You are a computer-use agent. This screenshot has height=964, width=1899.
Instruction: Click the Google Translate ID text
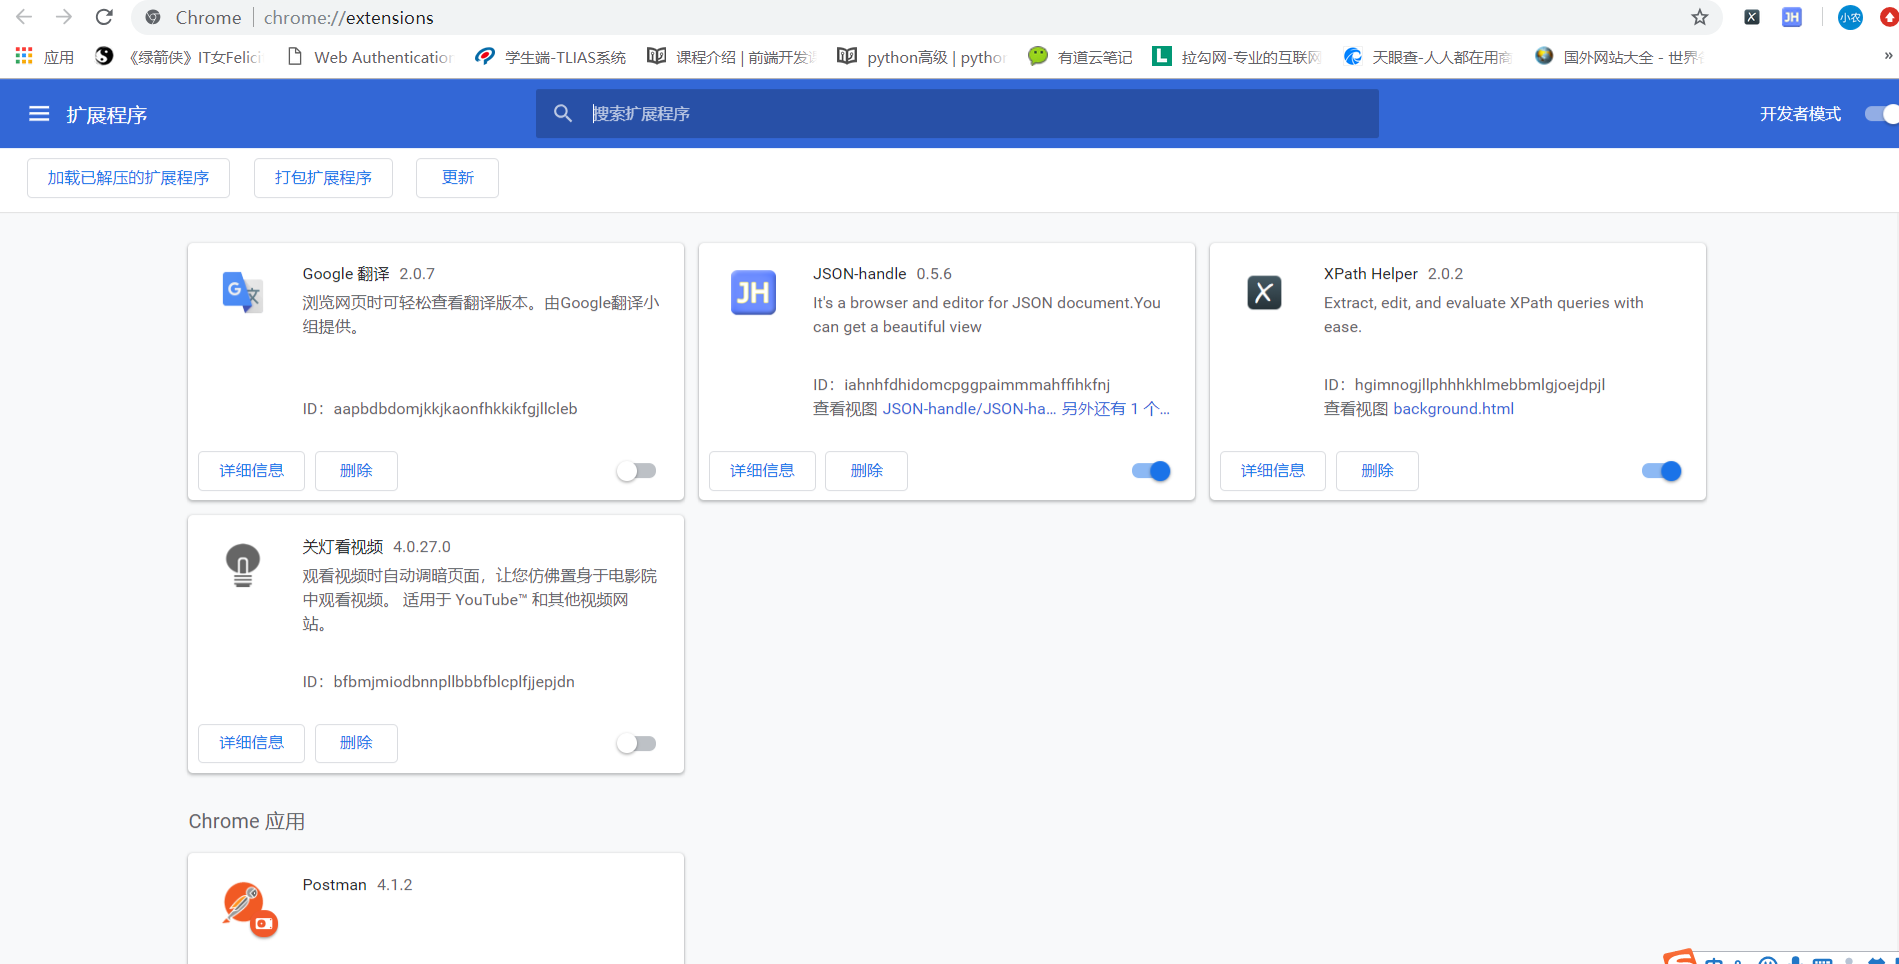tap(440, 409)
